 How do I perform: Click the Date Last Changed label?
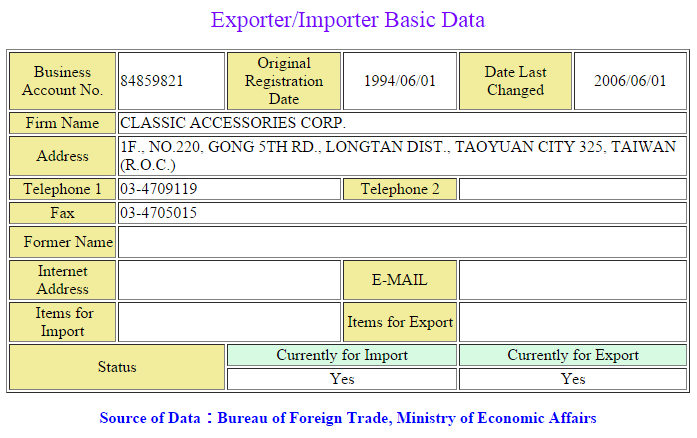(515, 81)
